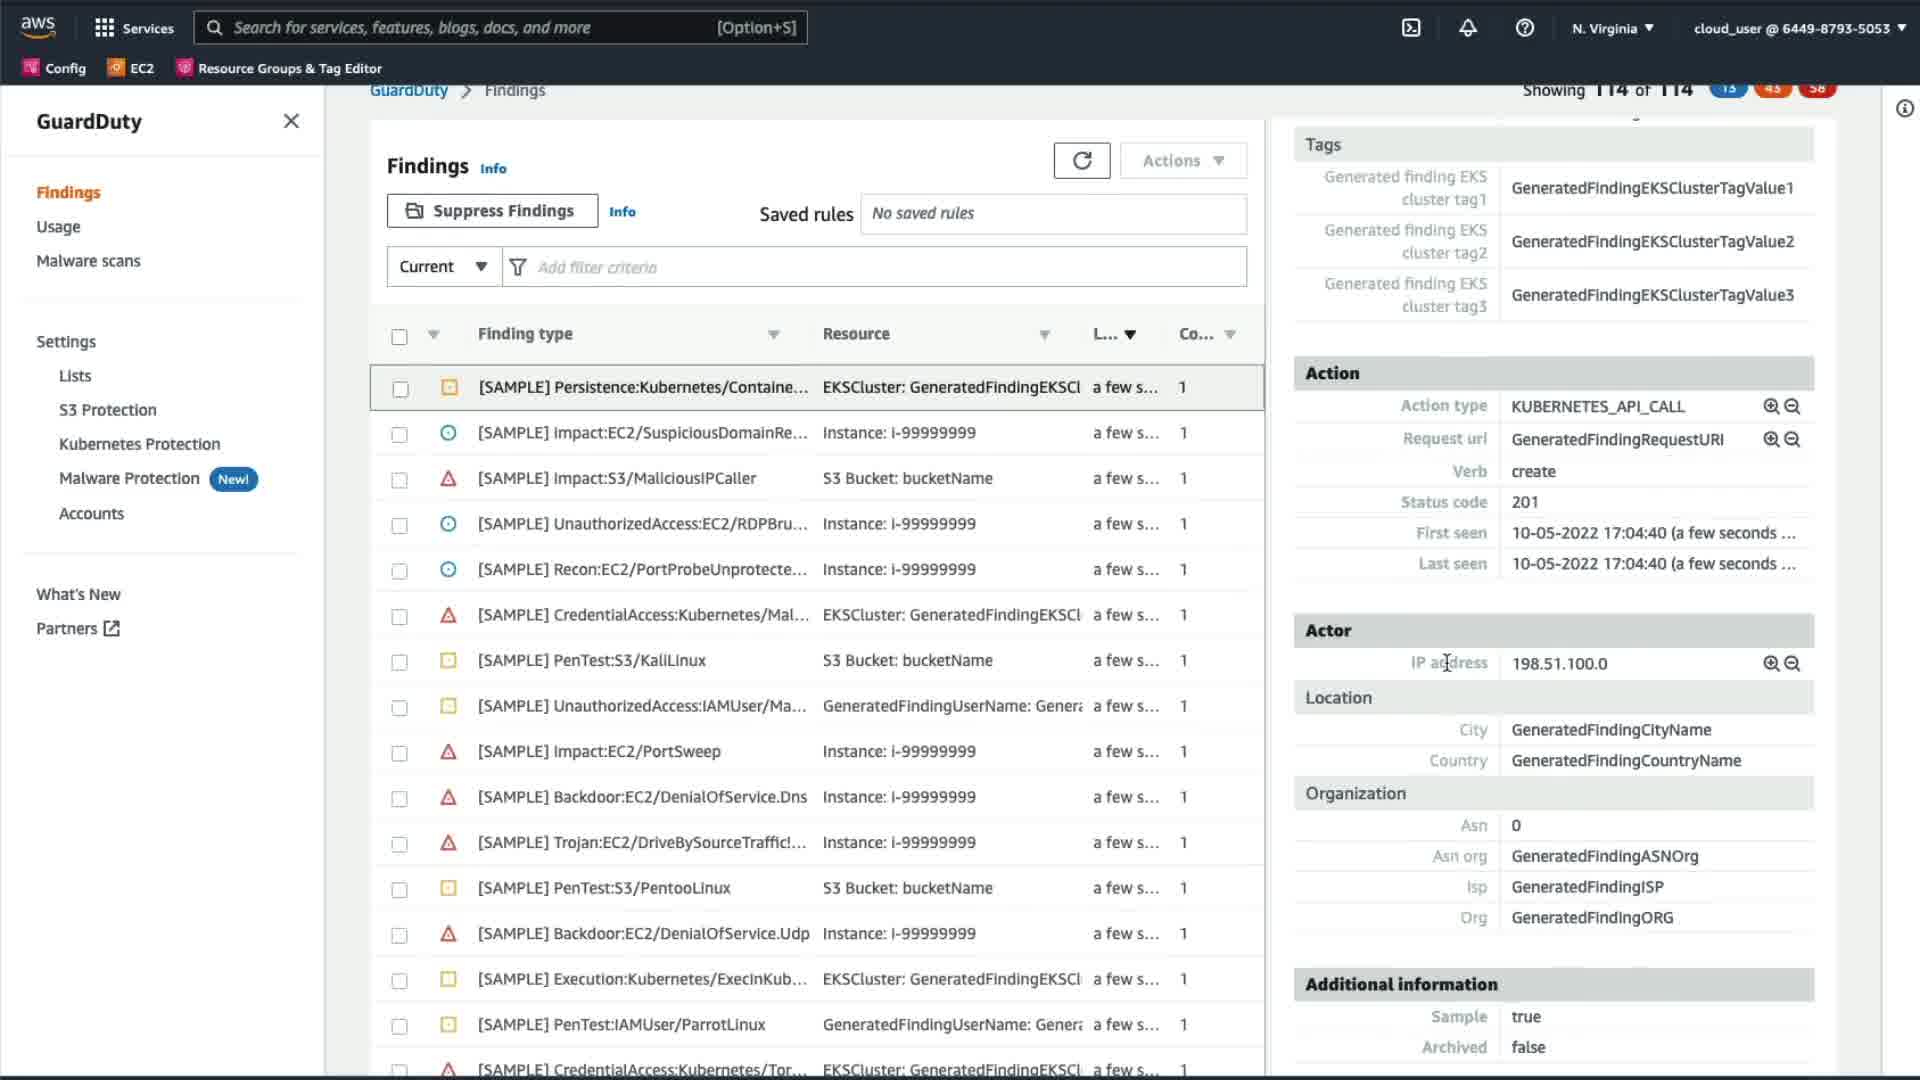Go to Malware scans in sidebar
Image resolution: width=1920 pixels, height=1080 pixels.
(88, 261)
